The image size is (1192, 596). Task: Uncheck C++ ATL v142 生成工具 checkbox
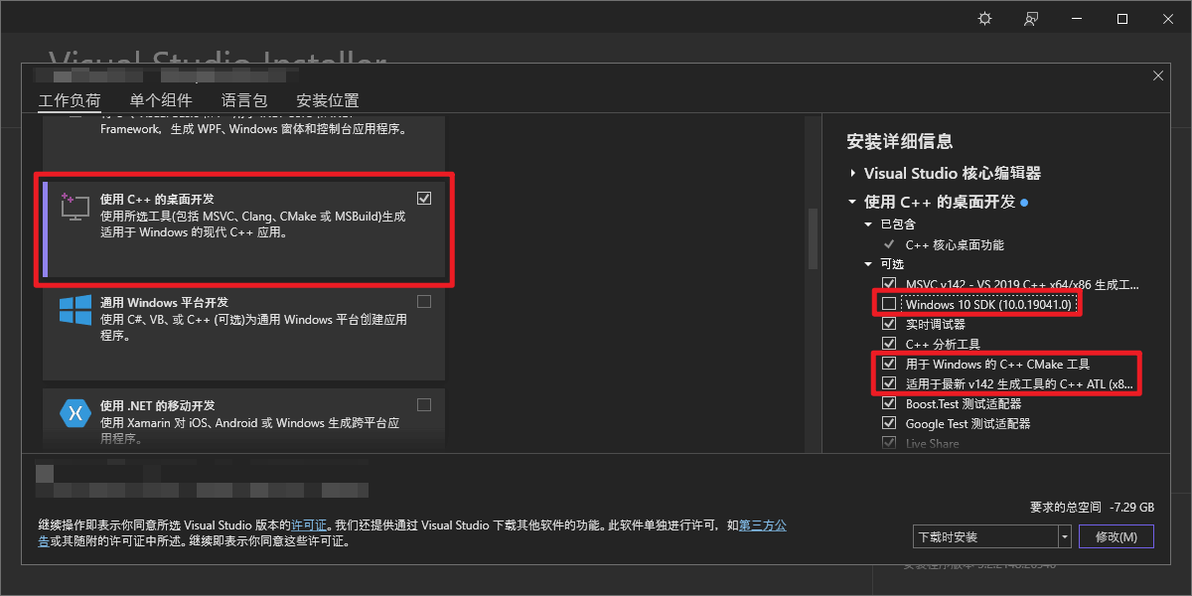coord(889,383)
